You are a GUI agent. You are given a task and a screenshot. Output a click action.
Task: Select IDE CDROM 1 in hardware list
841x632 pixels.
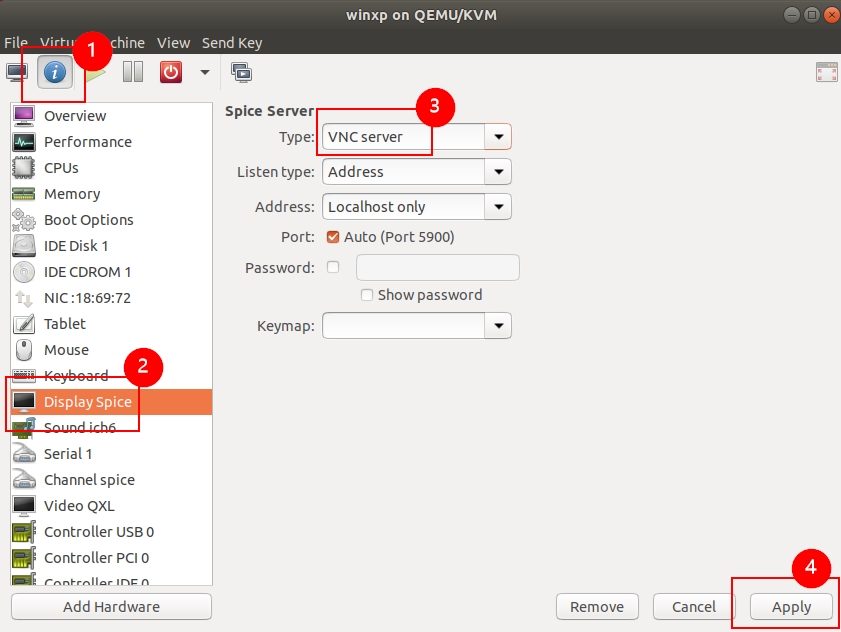(x=87, y=272)
